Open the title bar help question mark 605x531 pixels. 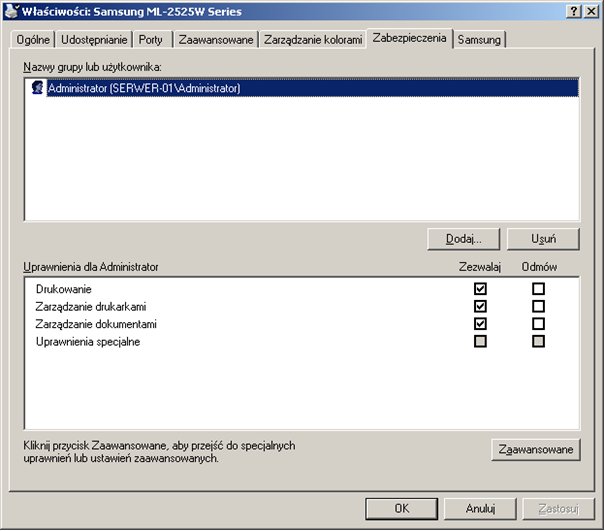574,12
